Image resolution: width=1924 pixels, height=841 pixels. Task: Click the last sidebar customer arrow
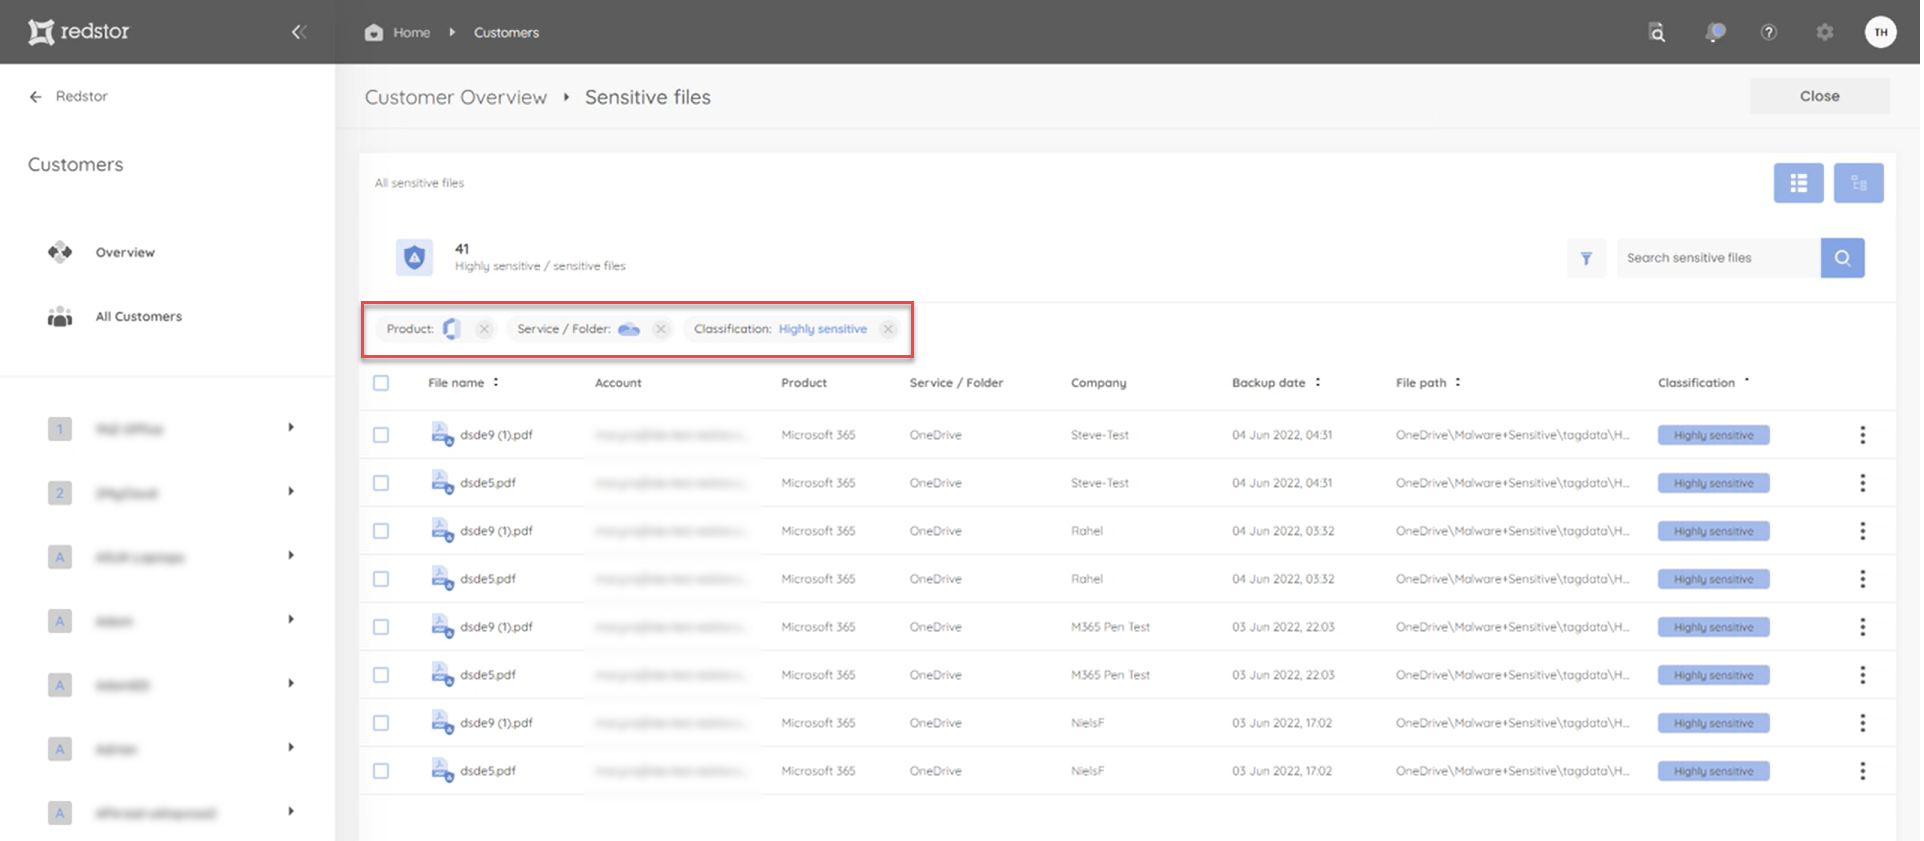click(x=291, y=812)
